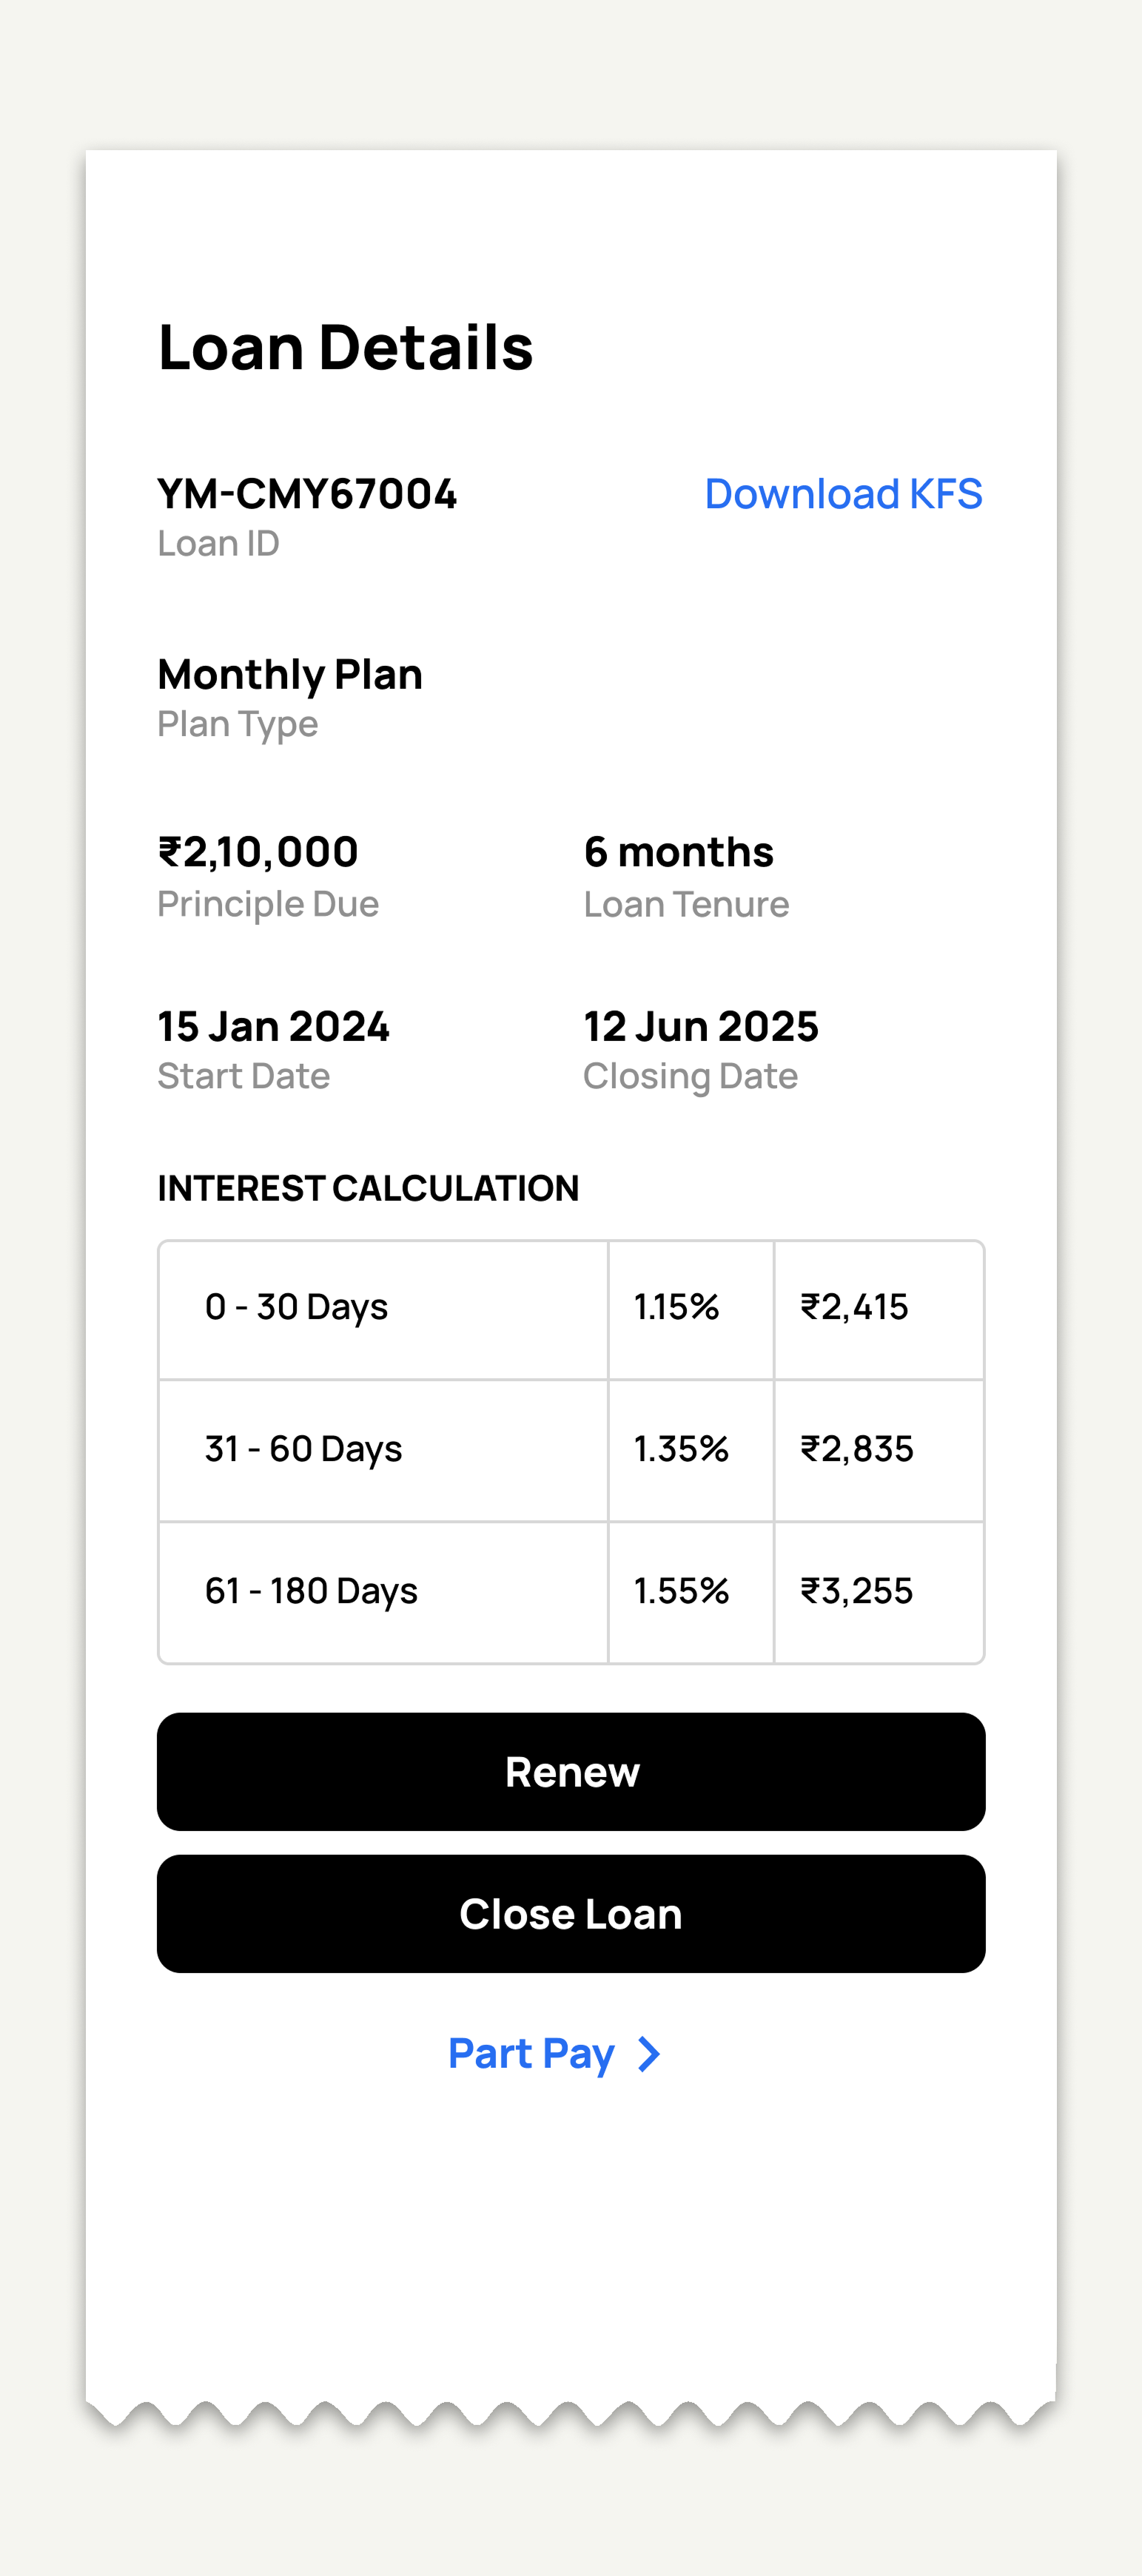The image size is (1142, 2576).
Task: Click the Interest Calculation heading
Action: pyautogui.click(x=368, y=1188)
